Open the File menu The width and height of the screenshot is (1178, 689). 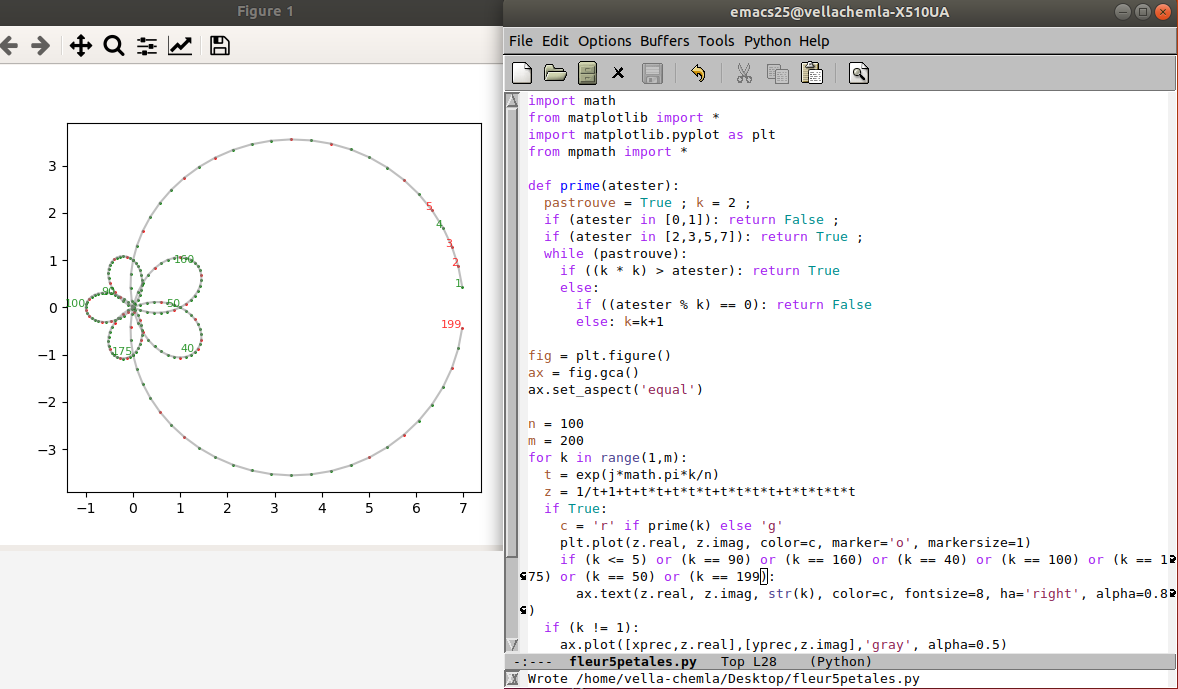click(x=520, y=41)
